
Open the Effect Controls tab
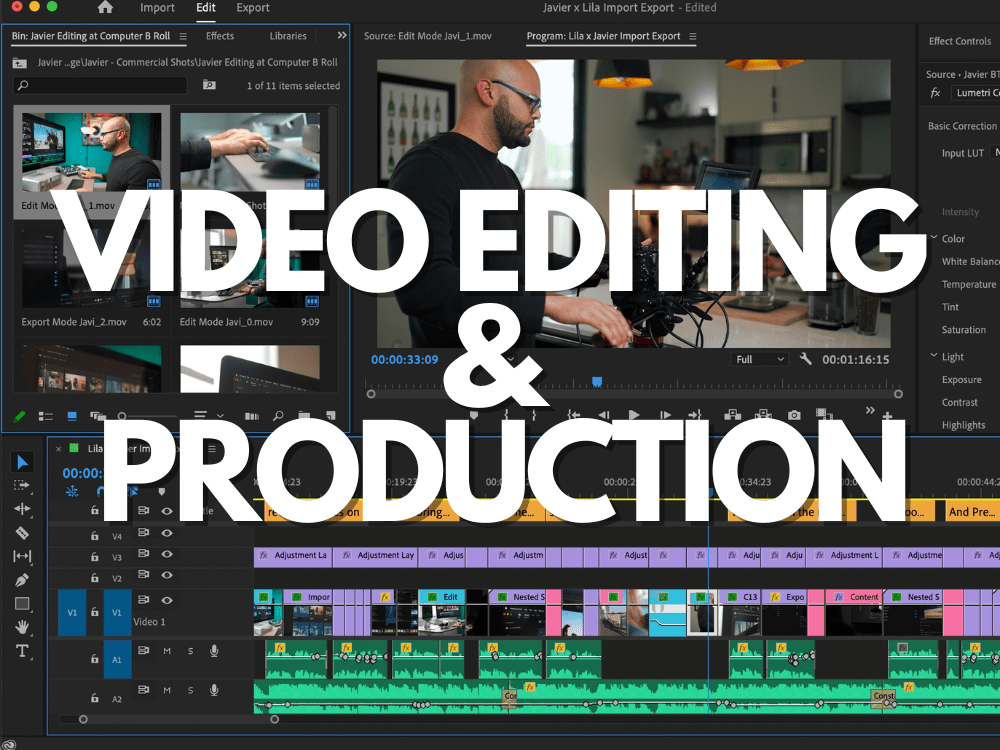pos(960,41)
